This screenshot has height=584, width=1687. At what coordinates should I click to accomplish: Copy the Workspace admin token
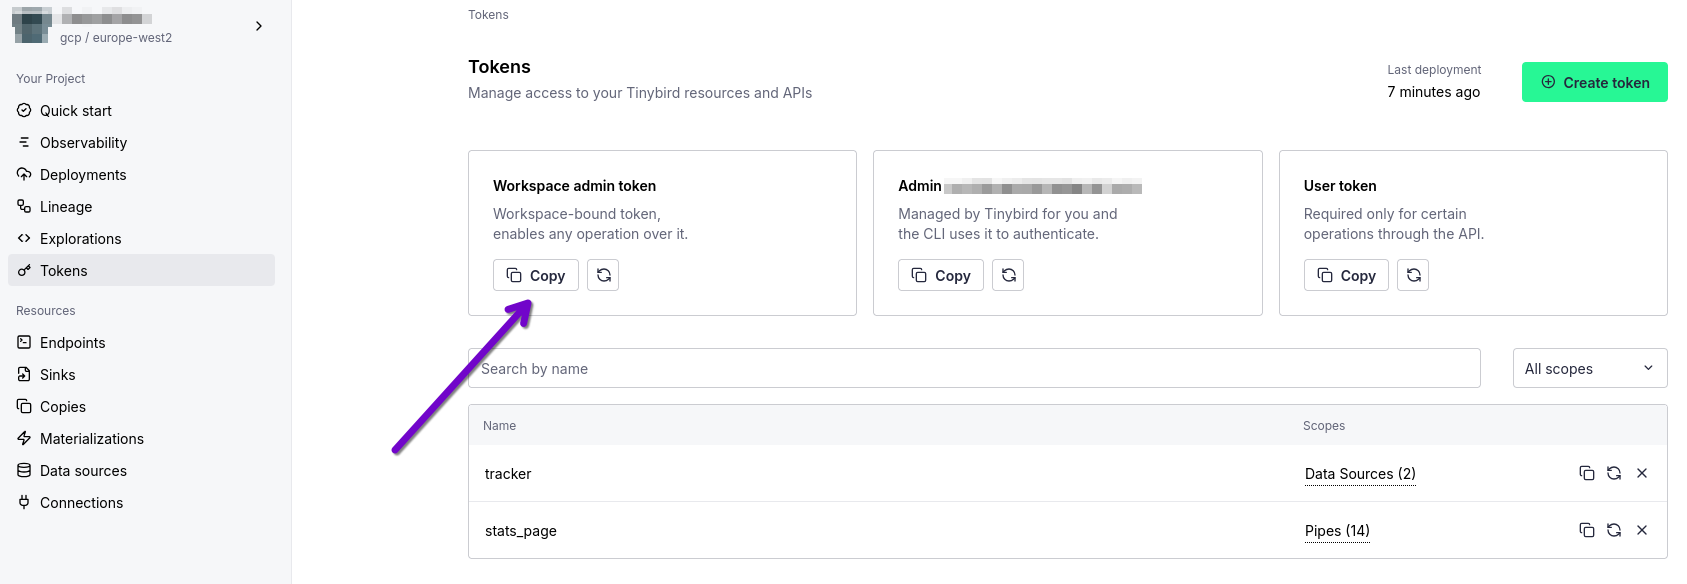tap(536, 275)
